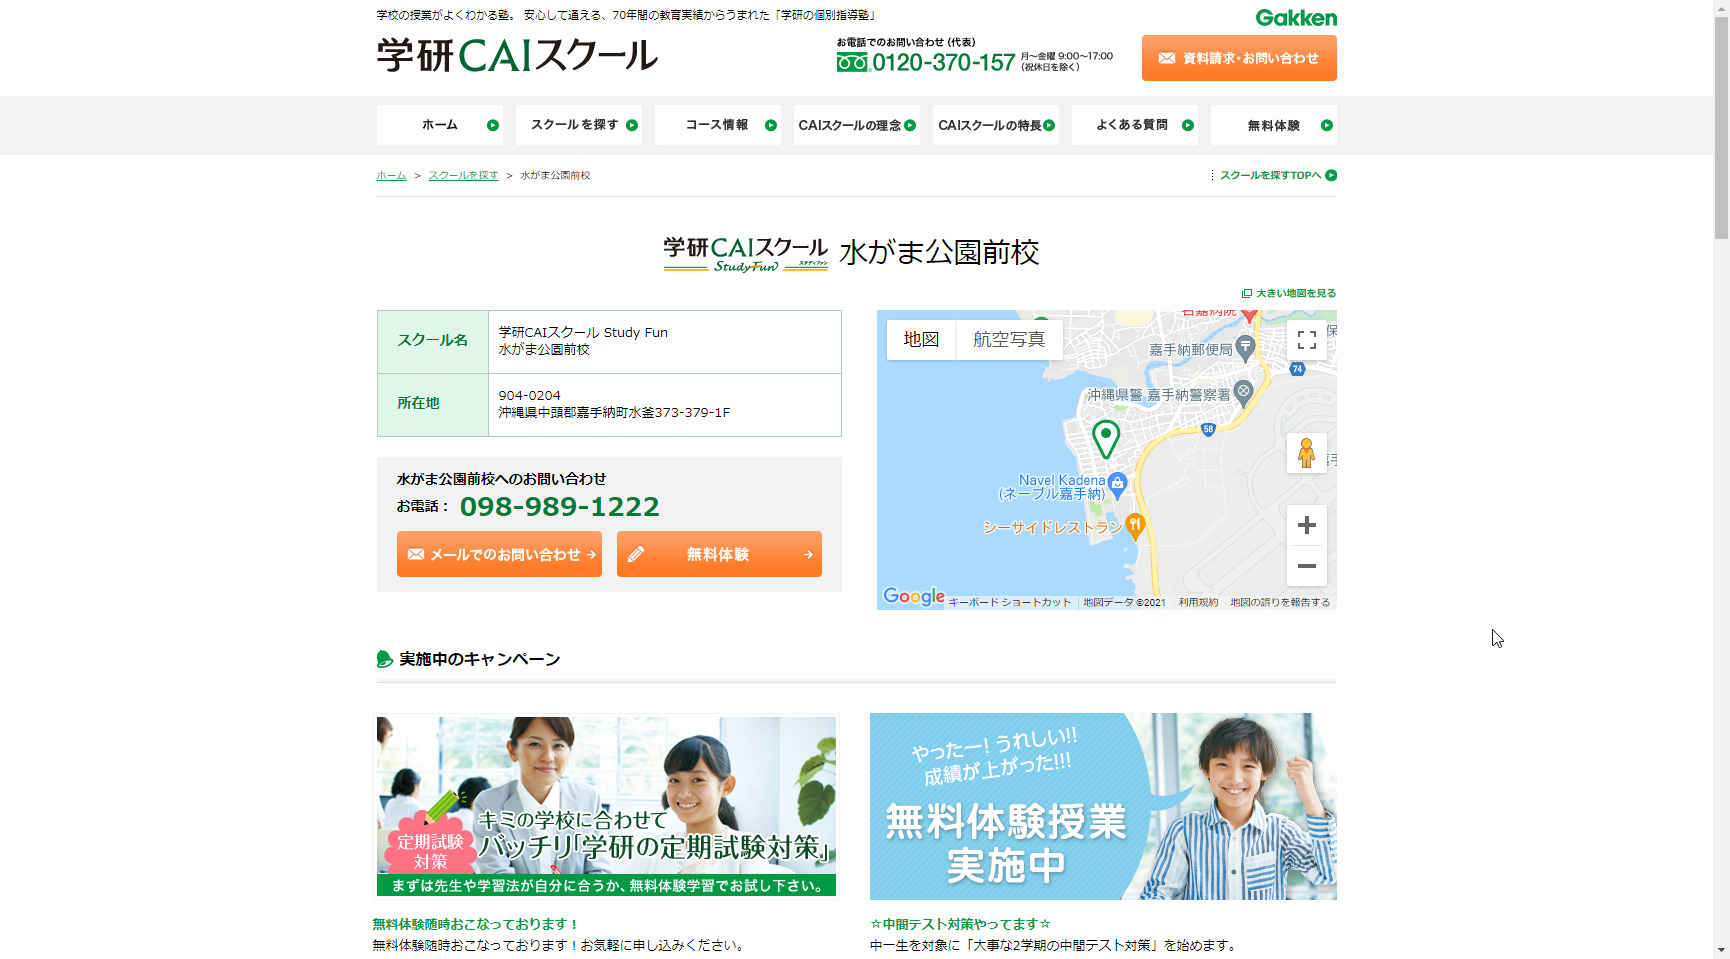This screenshot has width=1730, height=959.
Task: Select the Street View pegman icon
Action: point(1306,453)
